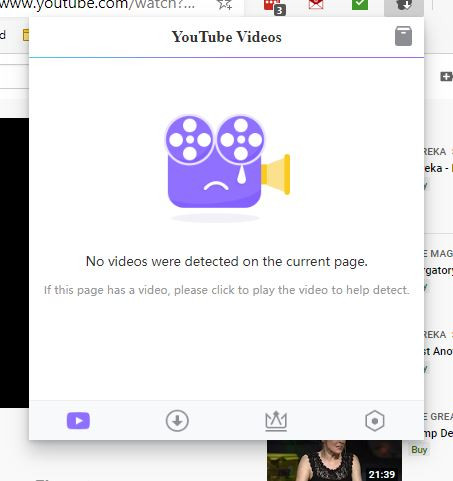
Task: Click the 'No videos were detected' message
Action: coord(227,262)
